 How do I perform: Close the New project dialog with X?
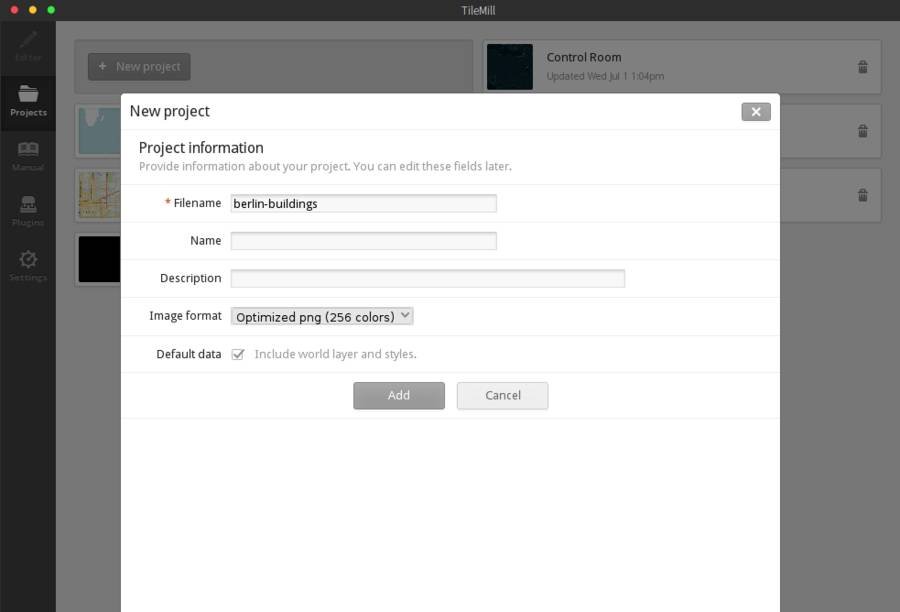(756, 112)
